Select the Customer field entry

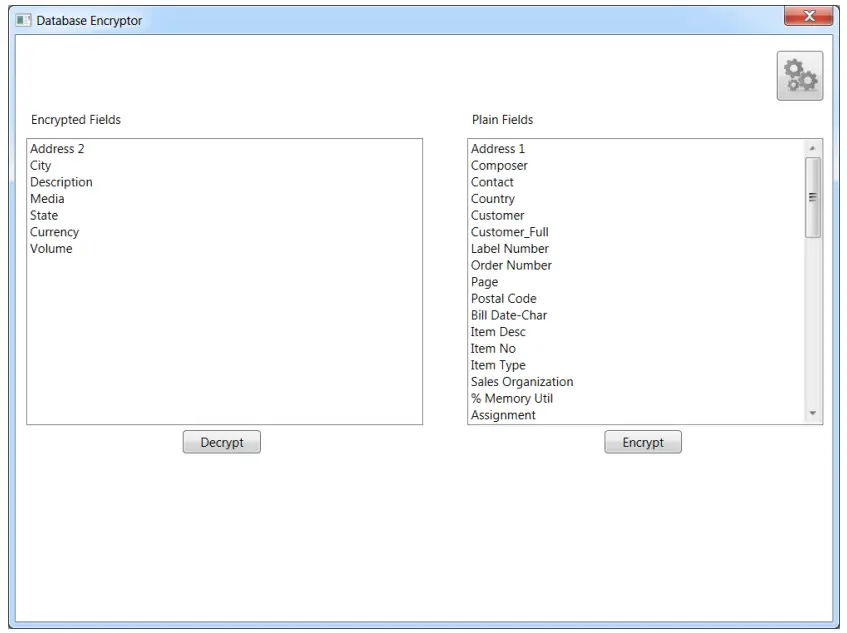pos(498,216)
